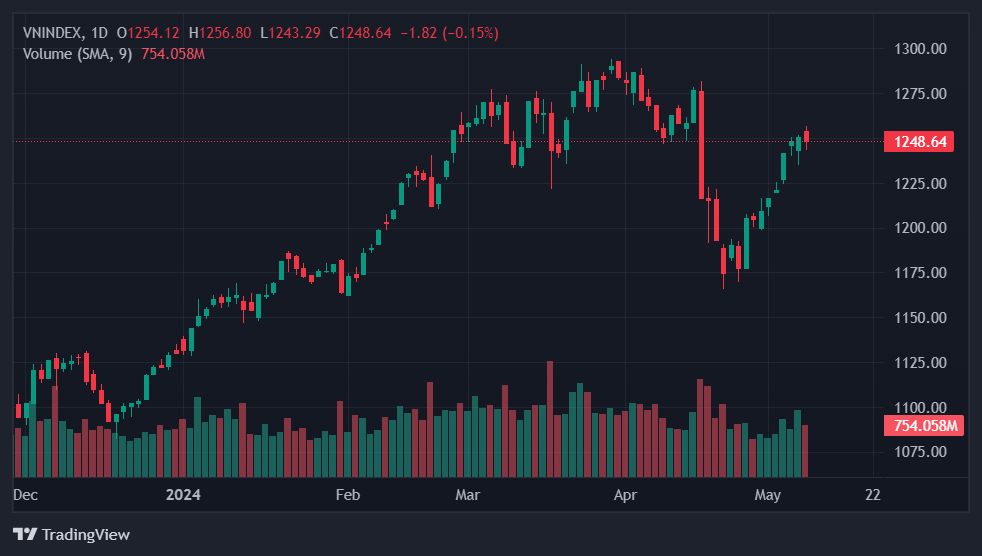Open the TradingView text link
The height and width of the screenshot is (556, 982).
[85, 535]
